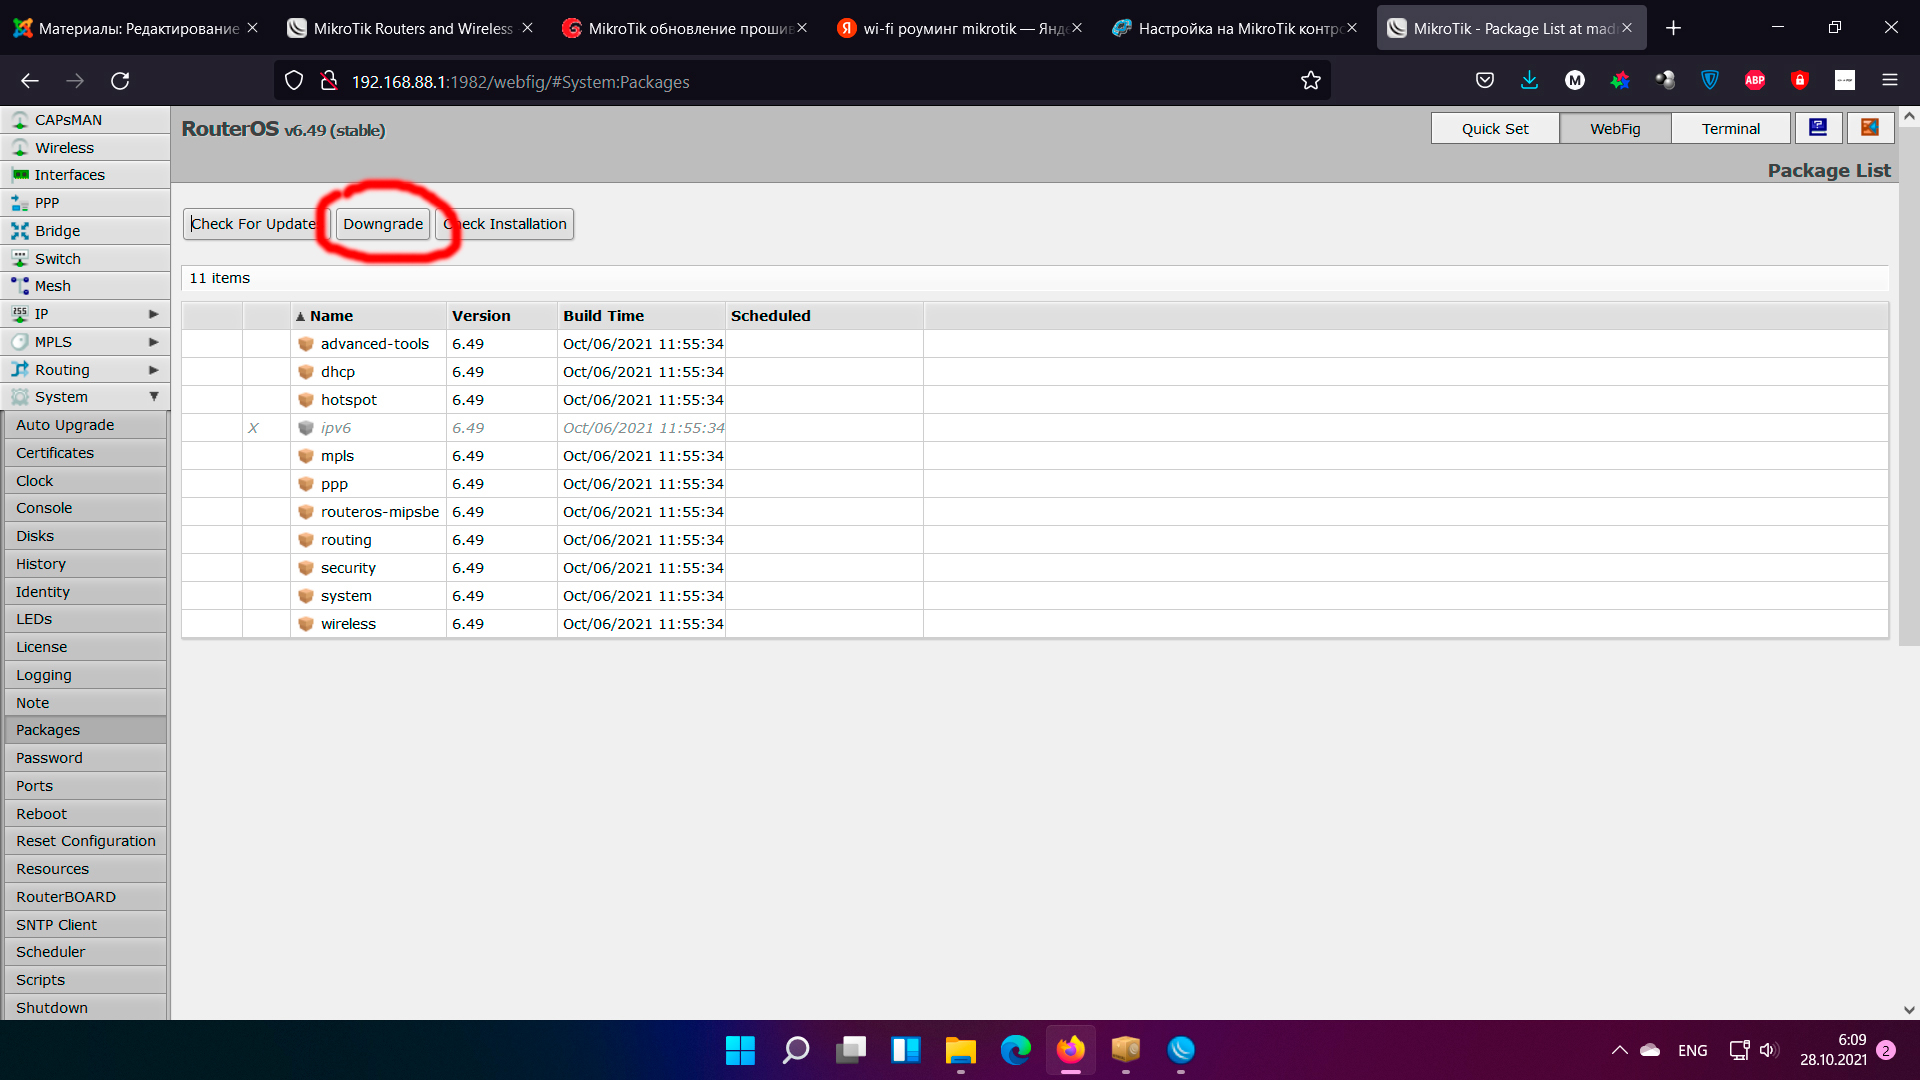Open File Explorer from taskbar
The height and width of the screenshot is (1080, 1920).
coord(961,1050)
